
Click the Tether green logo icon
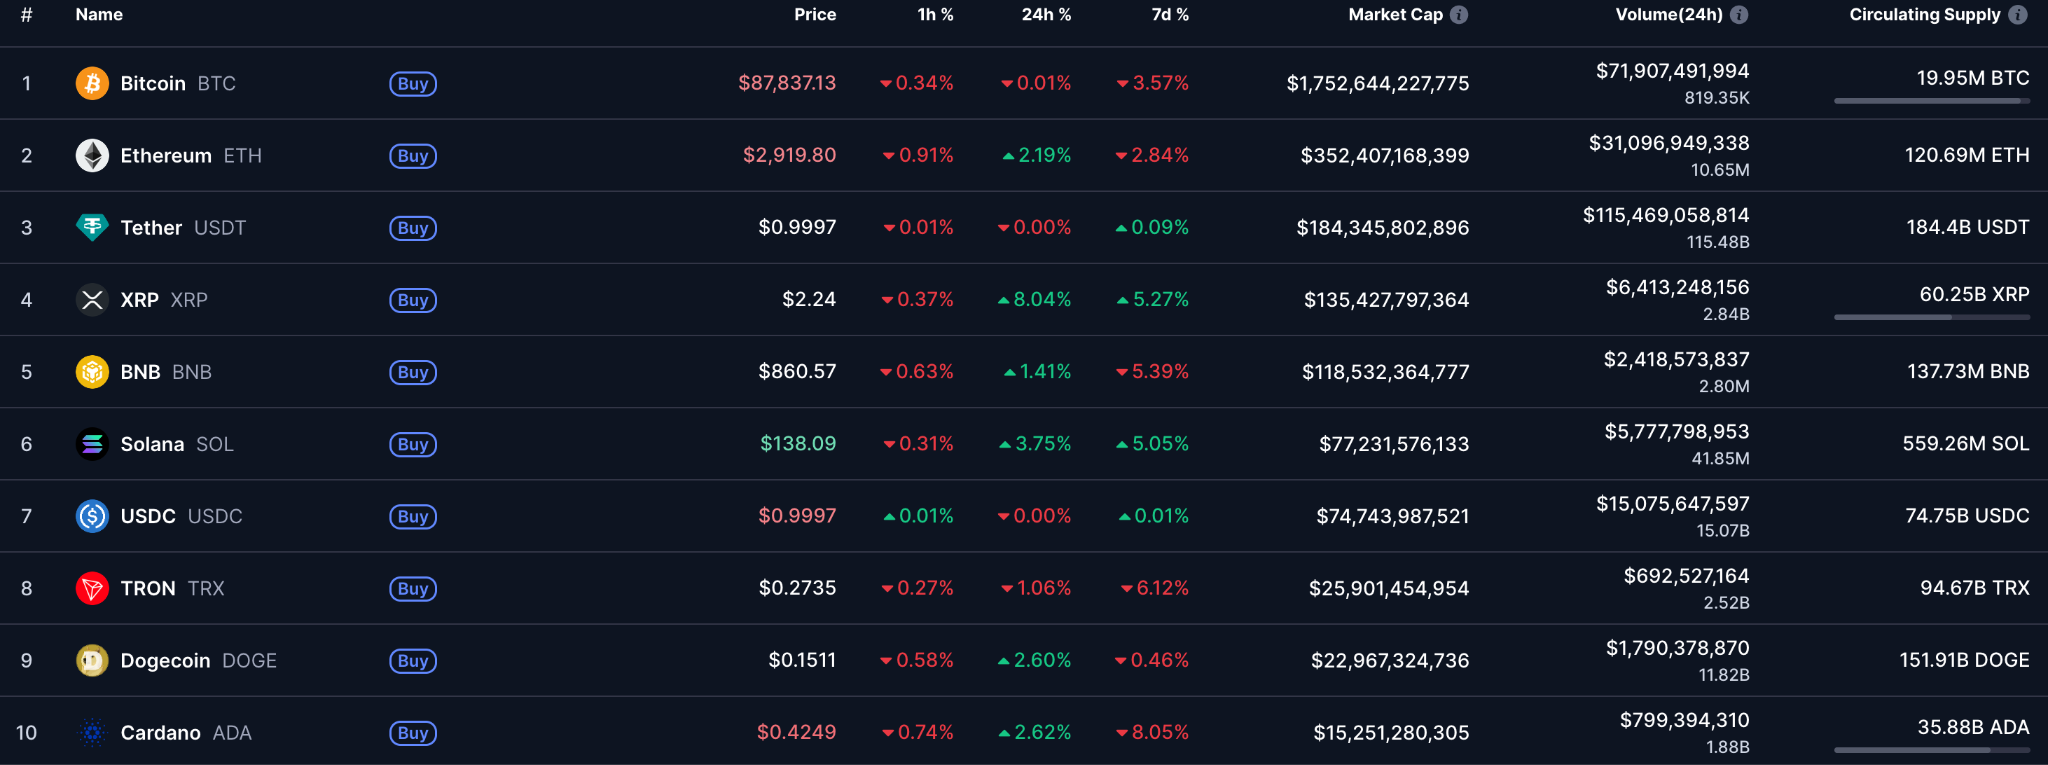[92, 227]
